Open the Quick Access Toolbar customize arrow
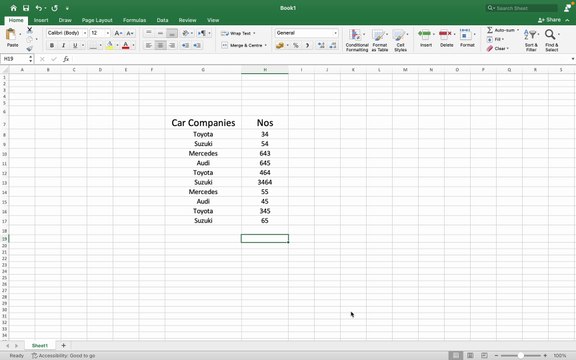576x360 pixels. (x=67, y=8)
